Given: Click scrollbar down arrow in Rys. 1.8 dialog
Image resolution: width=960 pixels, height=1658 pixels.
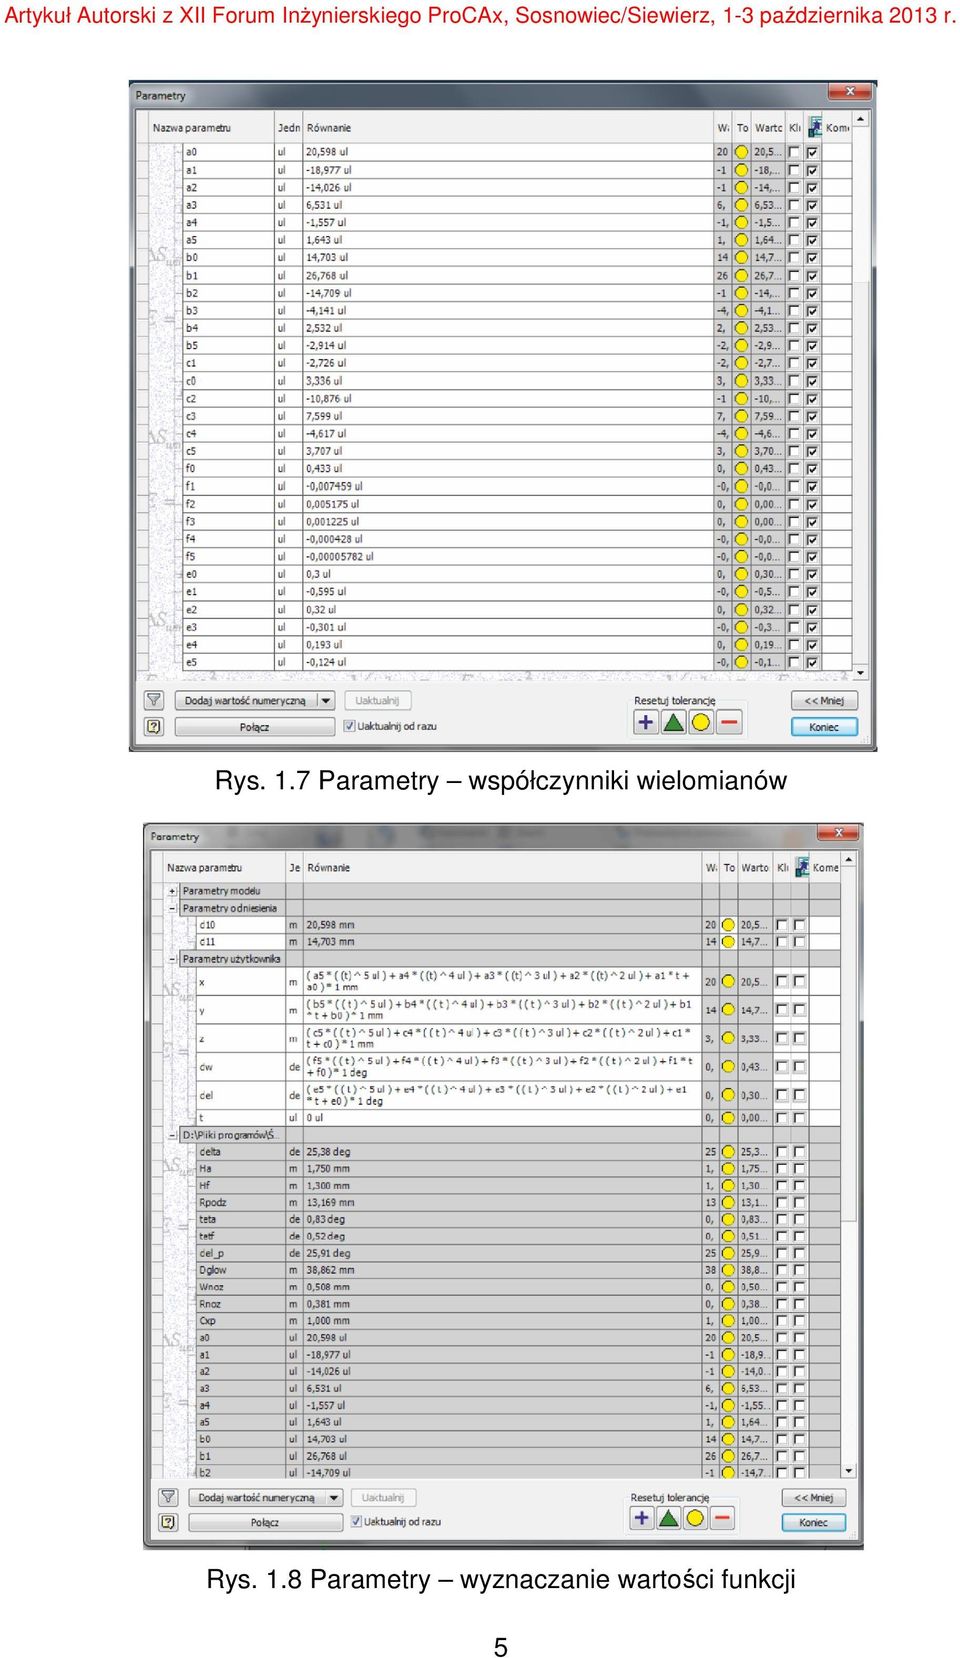Looking at the screenshot, I should 849,1471.
